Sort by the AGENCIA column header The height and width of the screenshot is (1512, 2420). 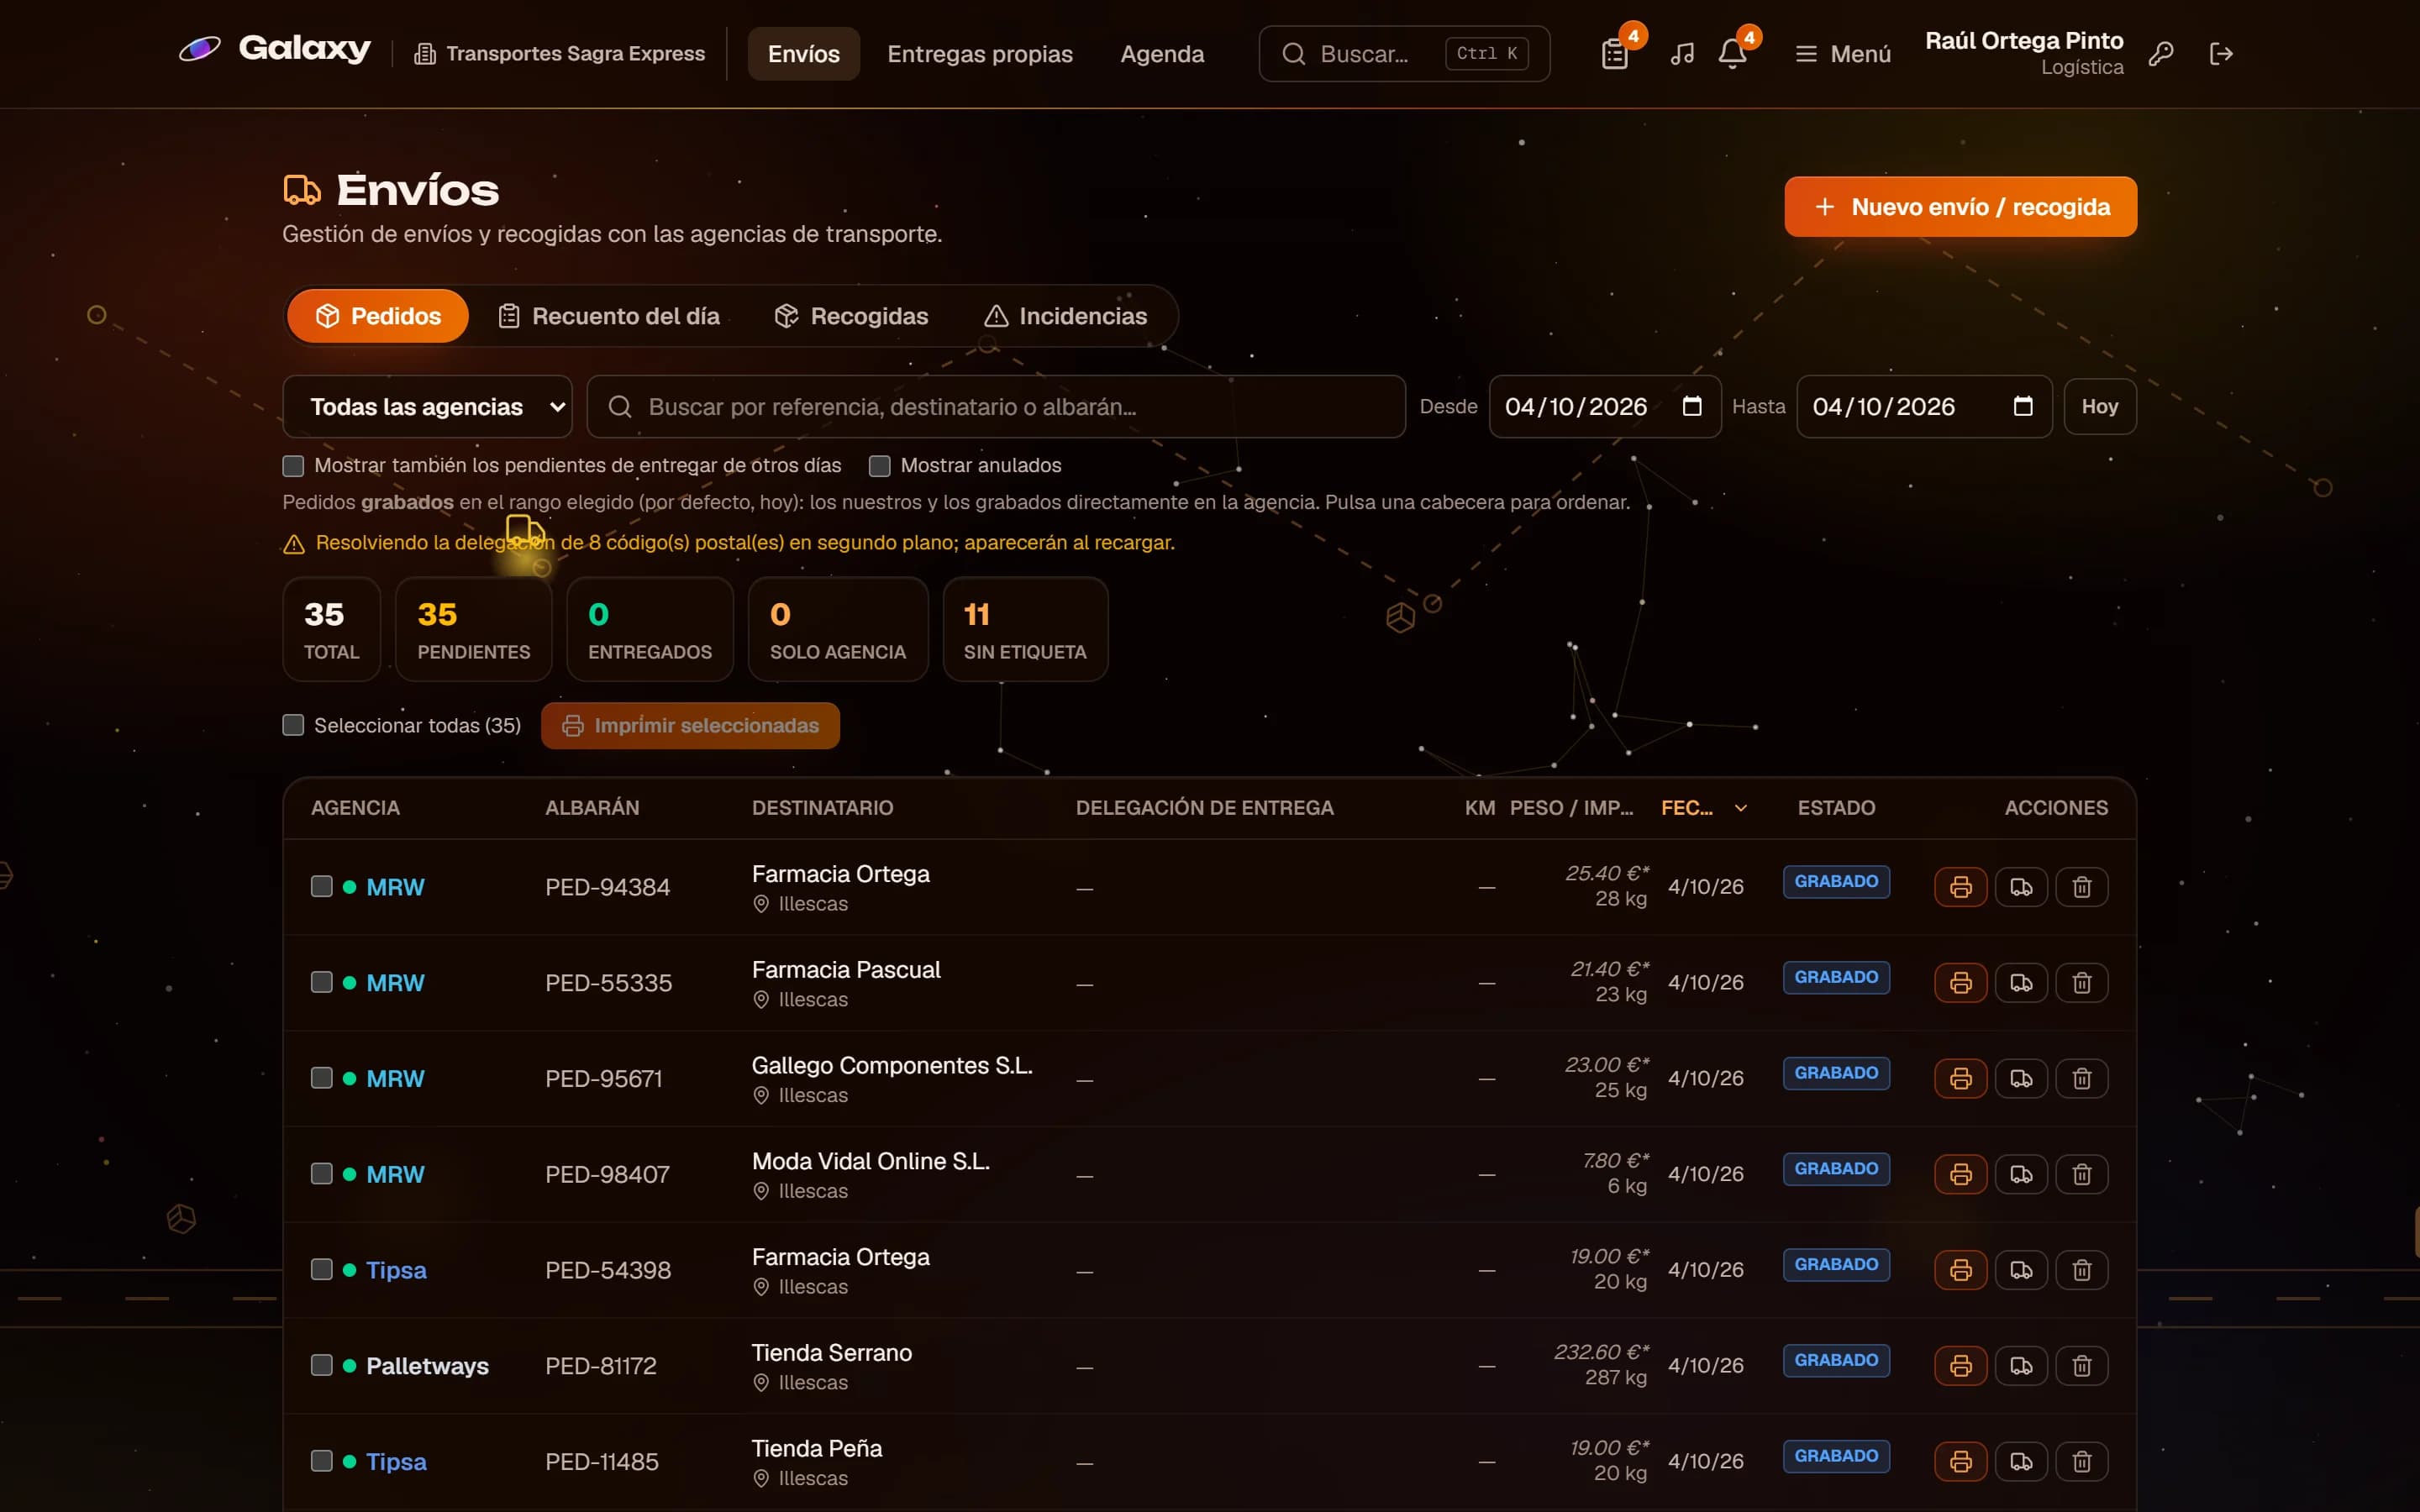tap(355, 808)
